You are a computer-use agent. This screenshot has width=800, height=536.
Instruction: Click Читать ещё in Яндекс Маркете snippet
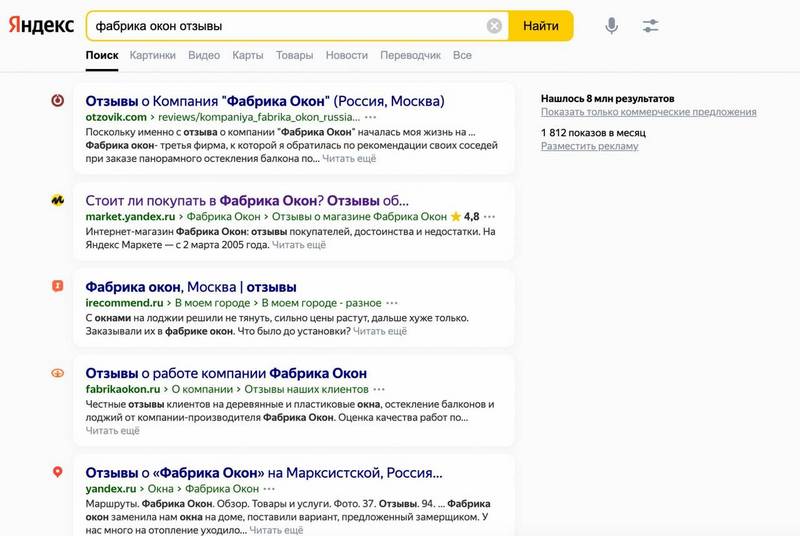tap(298, 245)
